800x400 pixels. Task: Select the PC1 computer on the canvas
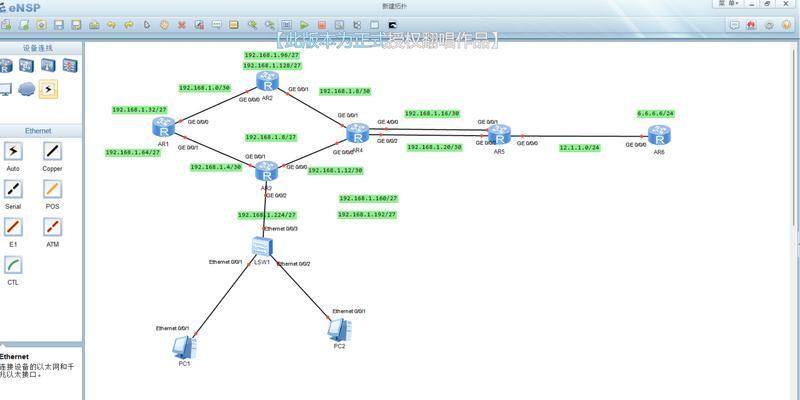(184, 347)
